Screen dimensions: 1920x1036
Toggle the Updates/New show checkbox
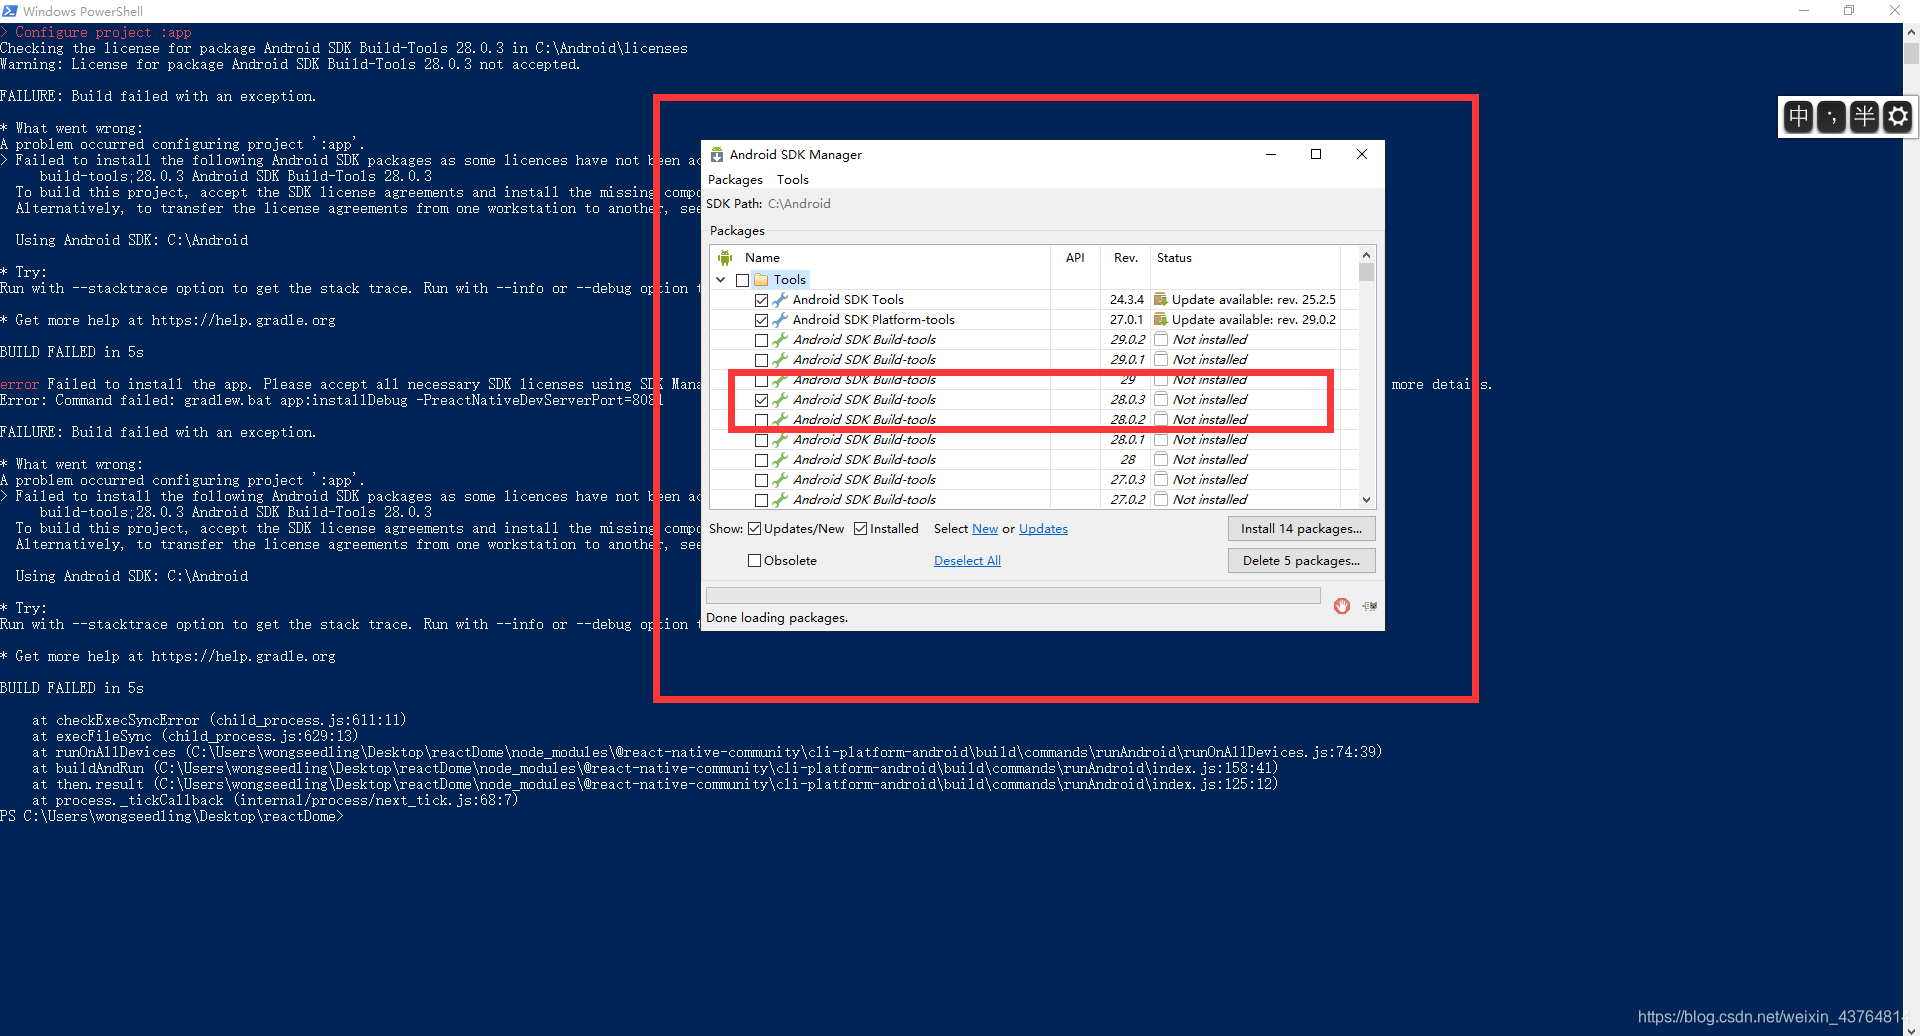[755, 529]
